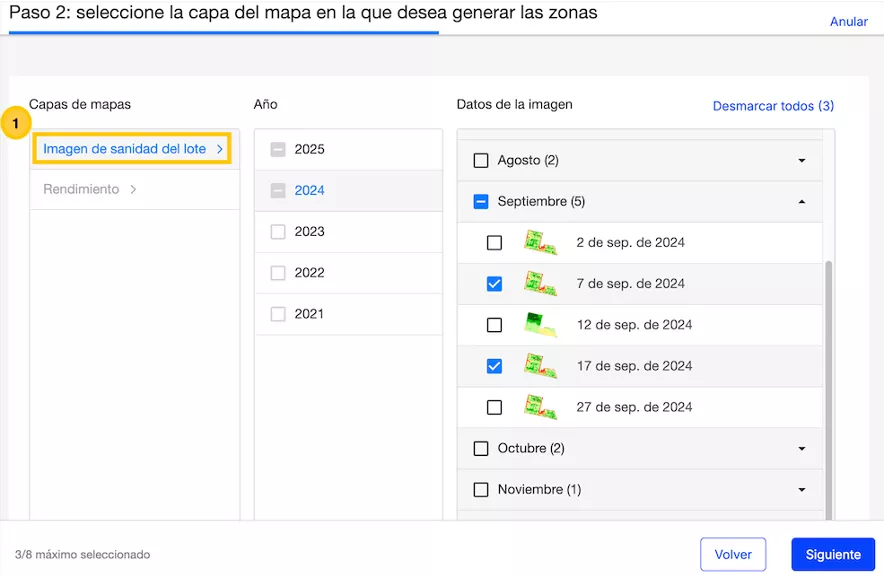Image resolution: width=884 pixels, height=578 pixels.
Task: Toggle the Septiembre (5) month checkbox
Action: 481,202
